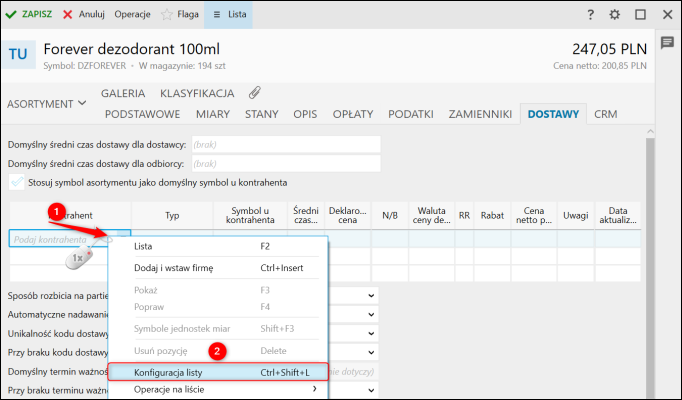Click 'Symbol u kontrahenta' column header
The height and width of the screenshot is (400, 682).
click(250, 215)
